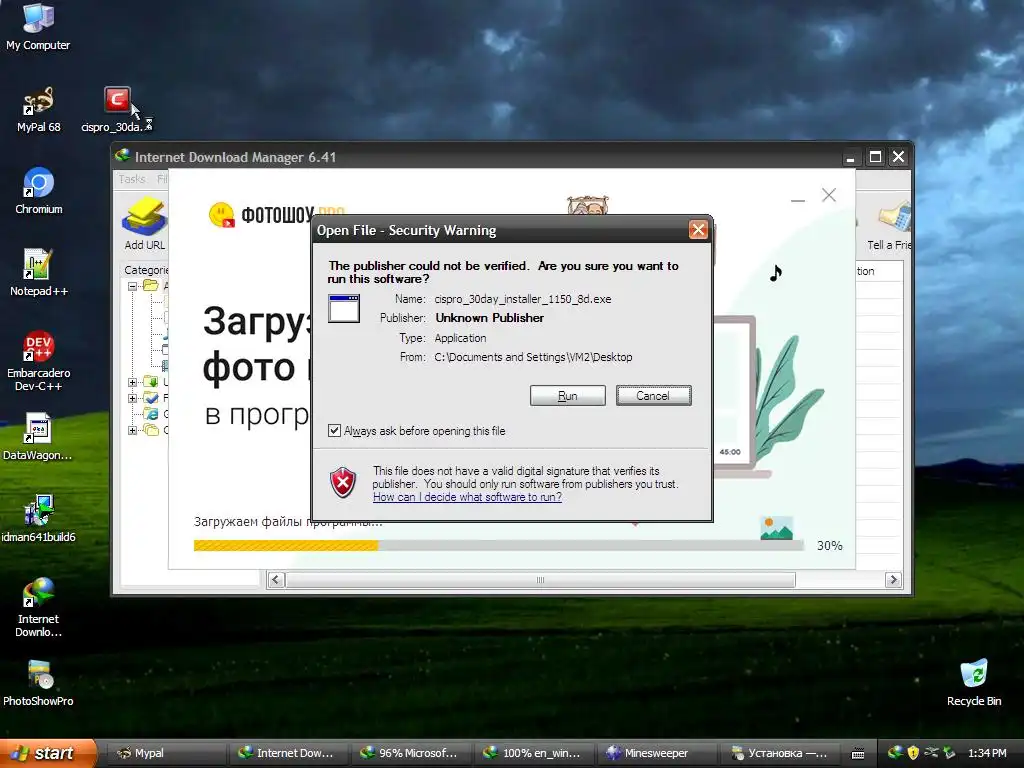This screenshot has width=1024, height=768.
Task: Launch the Chromium desktop shortcut
Action: point(39,191)
